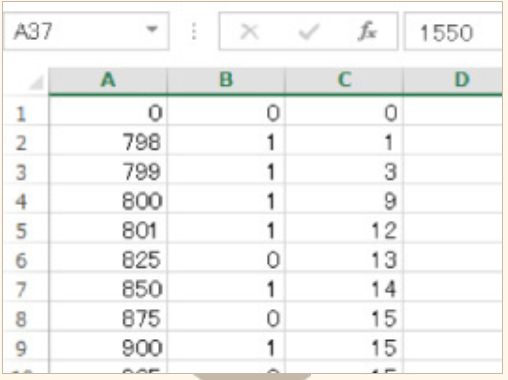Click the formula bar field showing 1550
This screenshot has width=508, height=380.
453,32
